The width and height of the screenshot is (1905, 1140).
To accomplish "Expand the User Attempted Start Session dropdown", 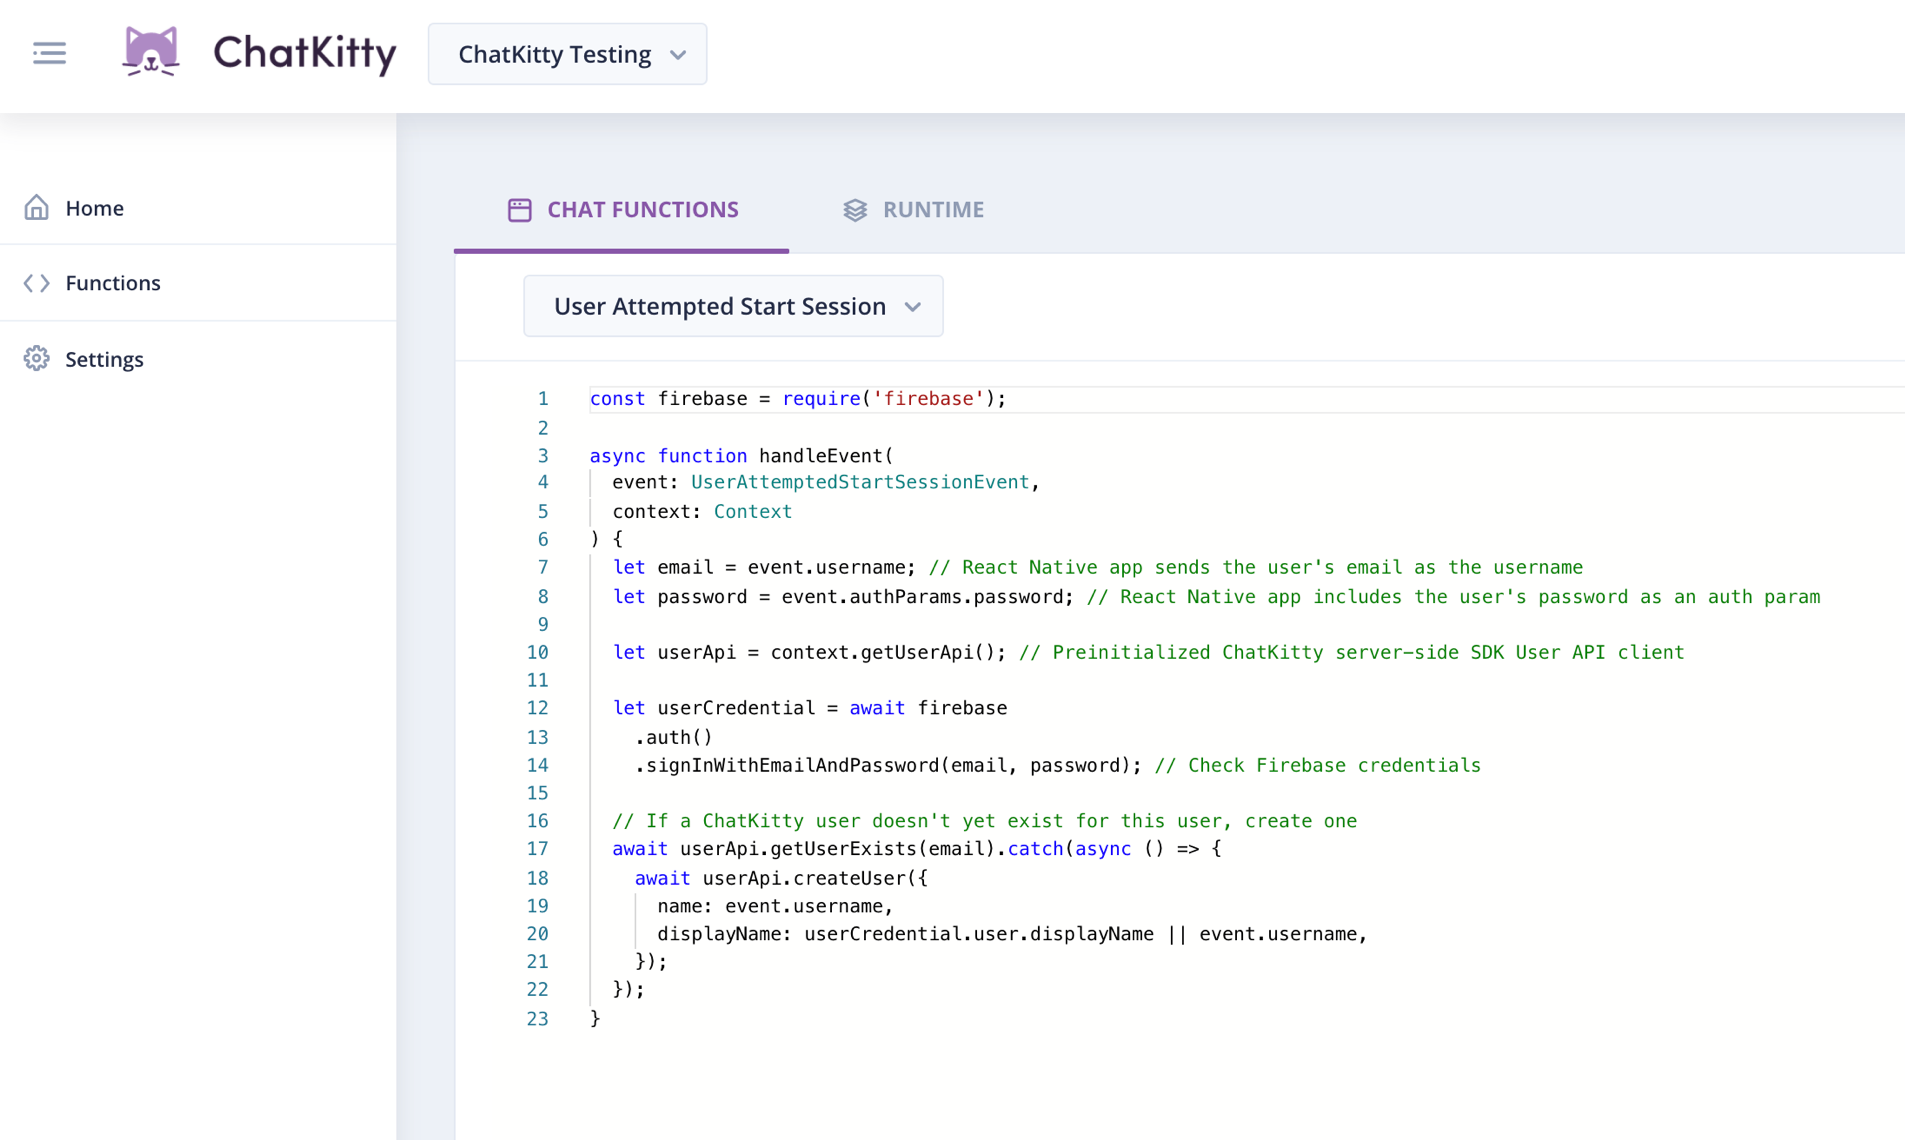I will 733,306.
